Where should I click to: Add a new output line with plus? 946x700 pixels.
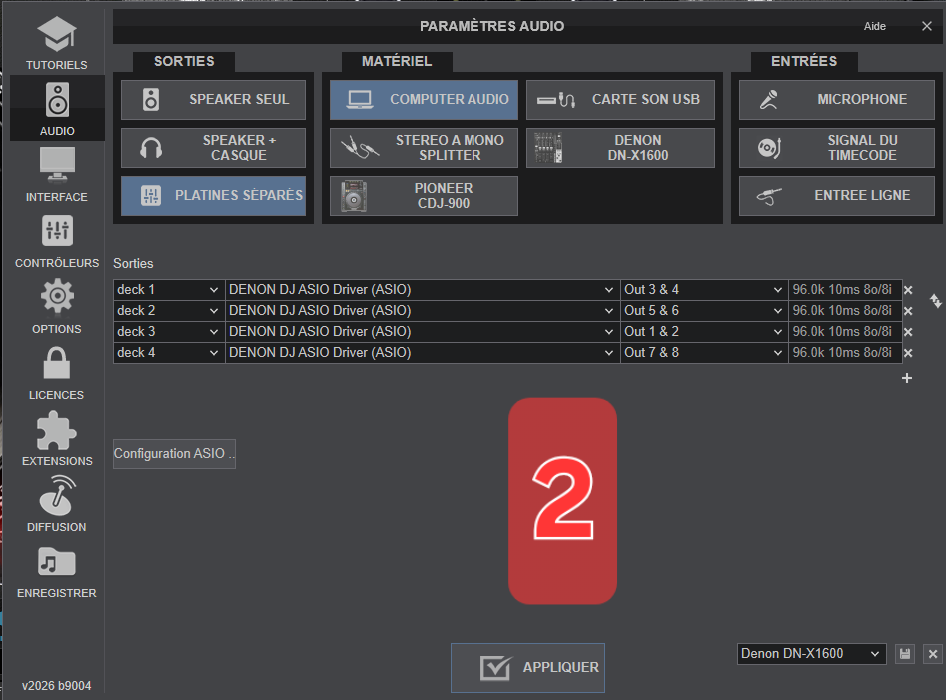[x=907, y=378]
